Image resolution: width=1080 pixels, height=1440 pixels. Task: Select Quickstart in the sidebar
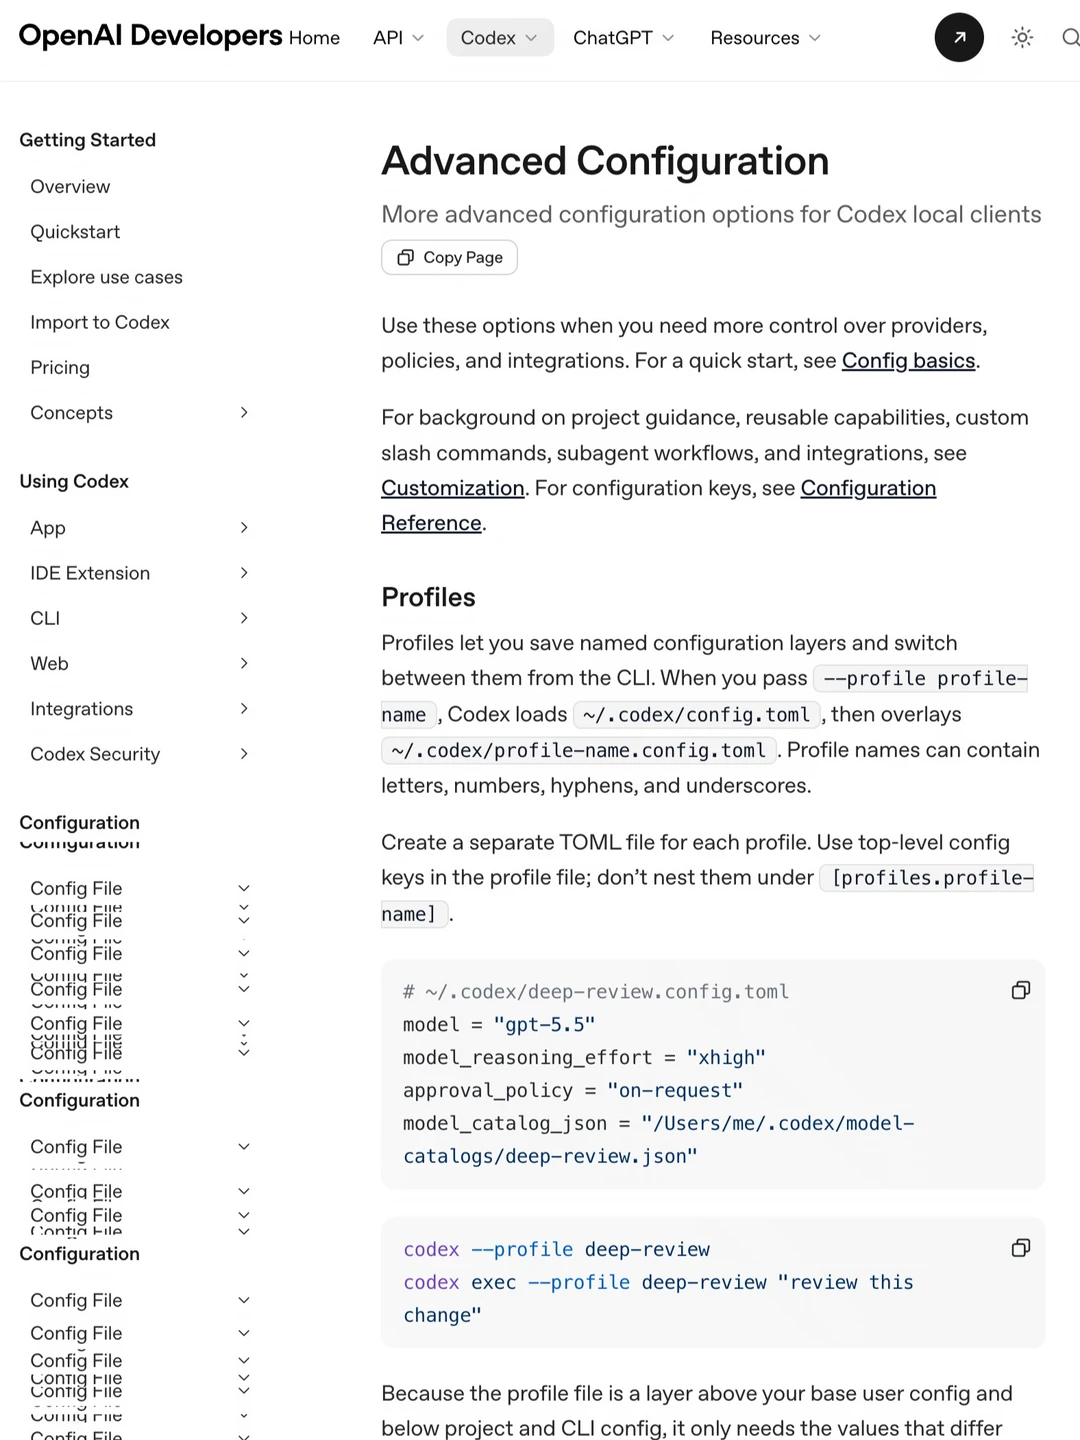tap(75, 232)
